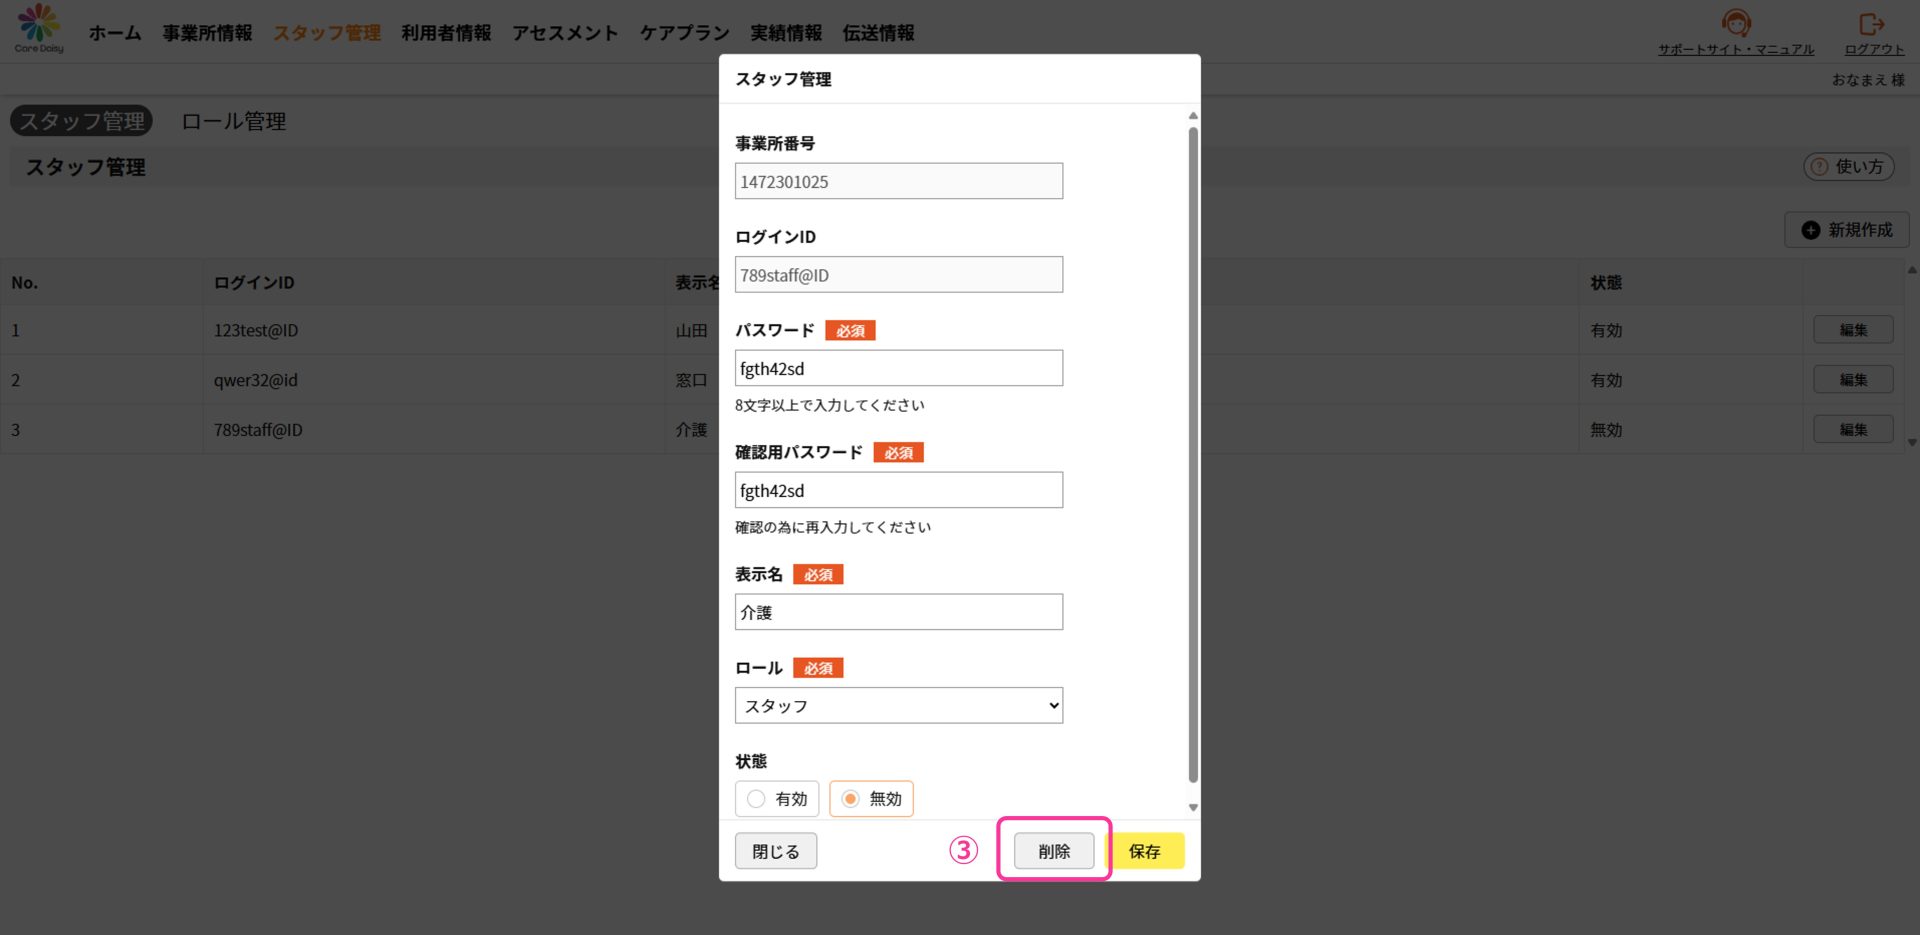The height and width of the screenshot is (935, 1920).
Task: Click the plus icon for 新規作成
Action: tap(1810, 230)
